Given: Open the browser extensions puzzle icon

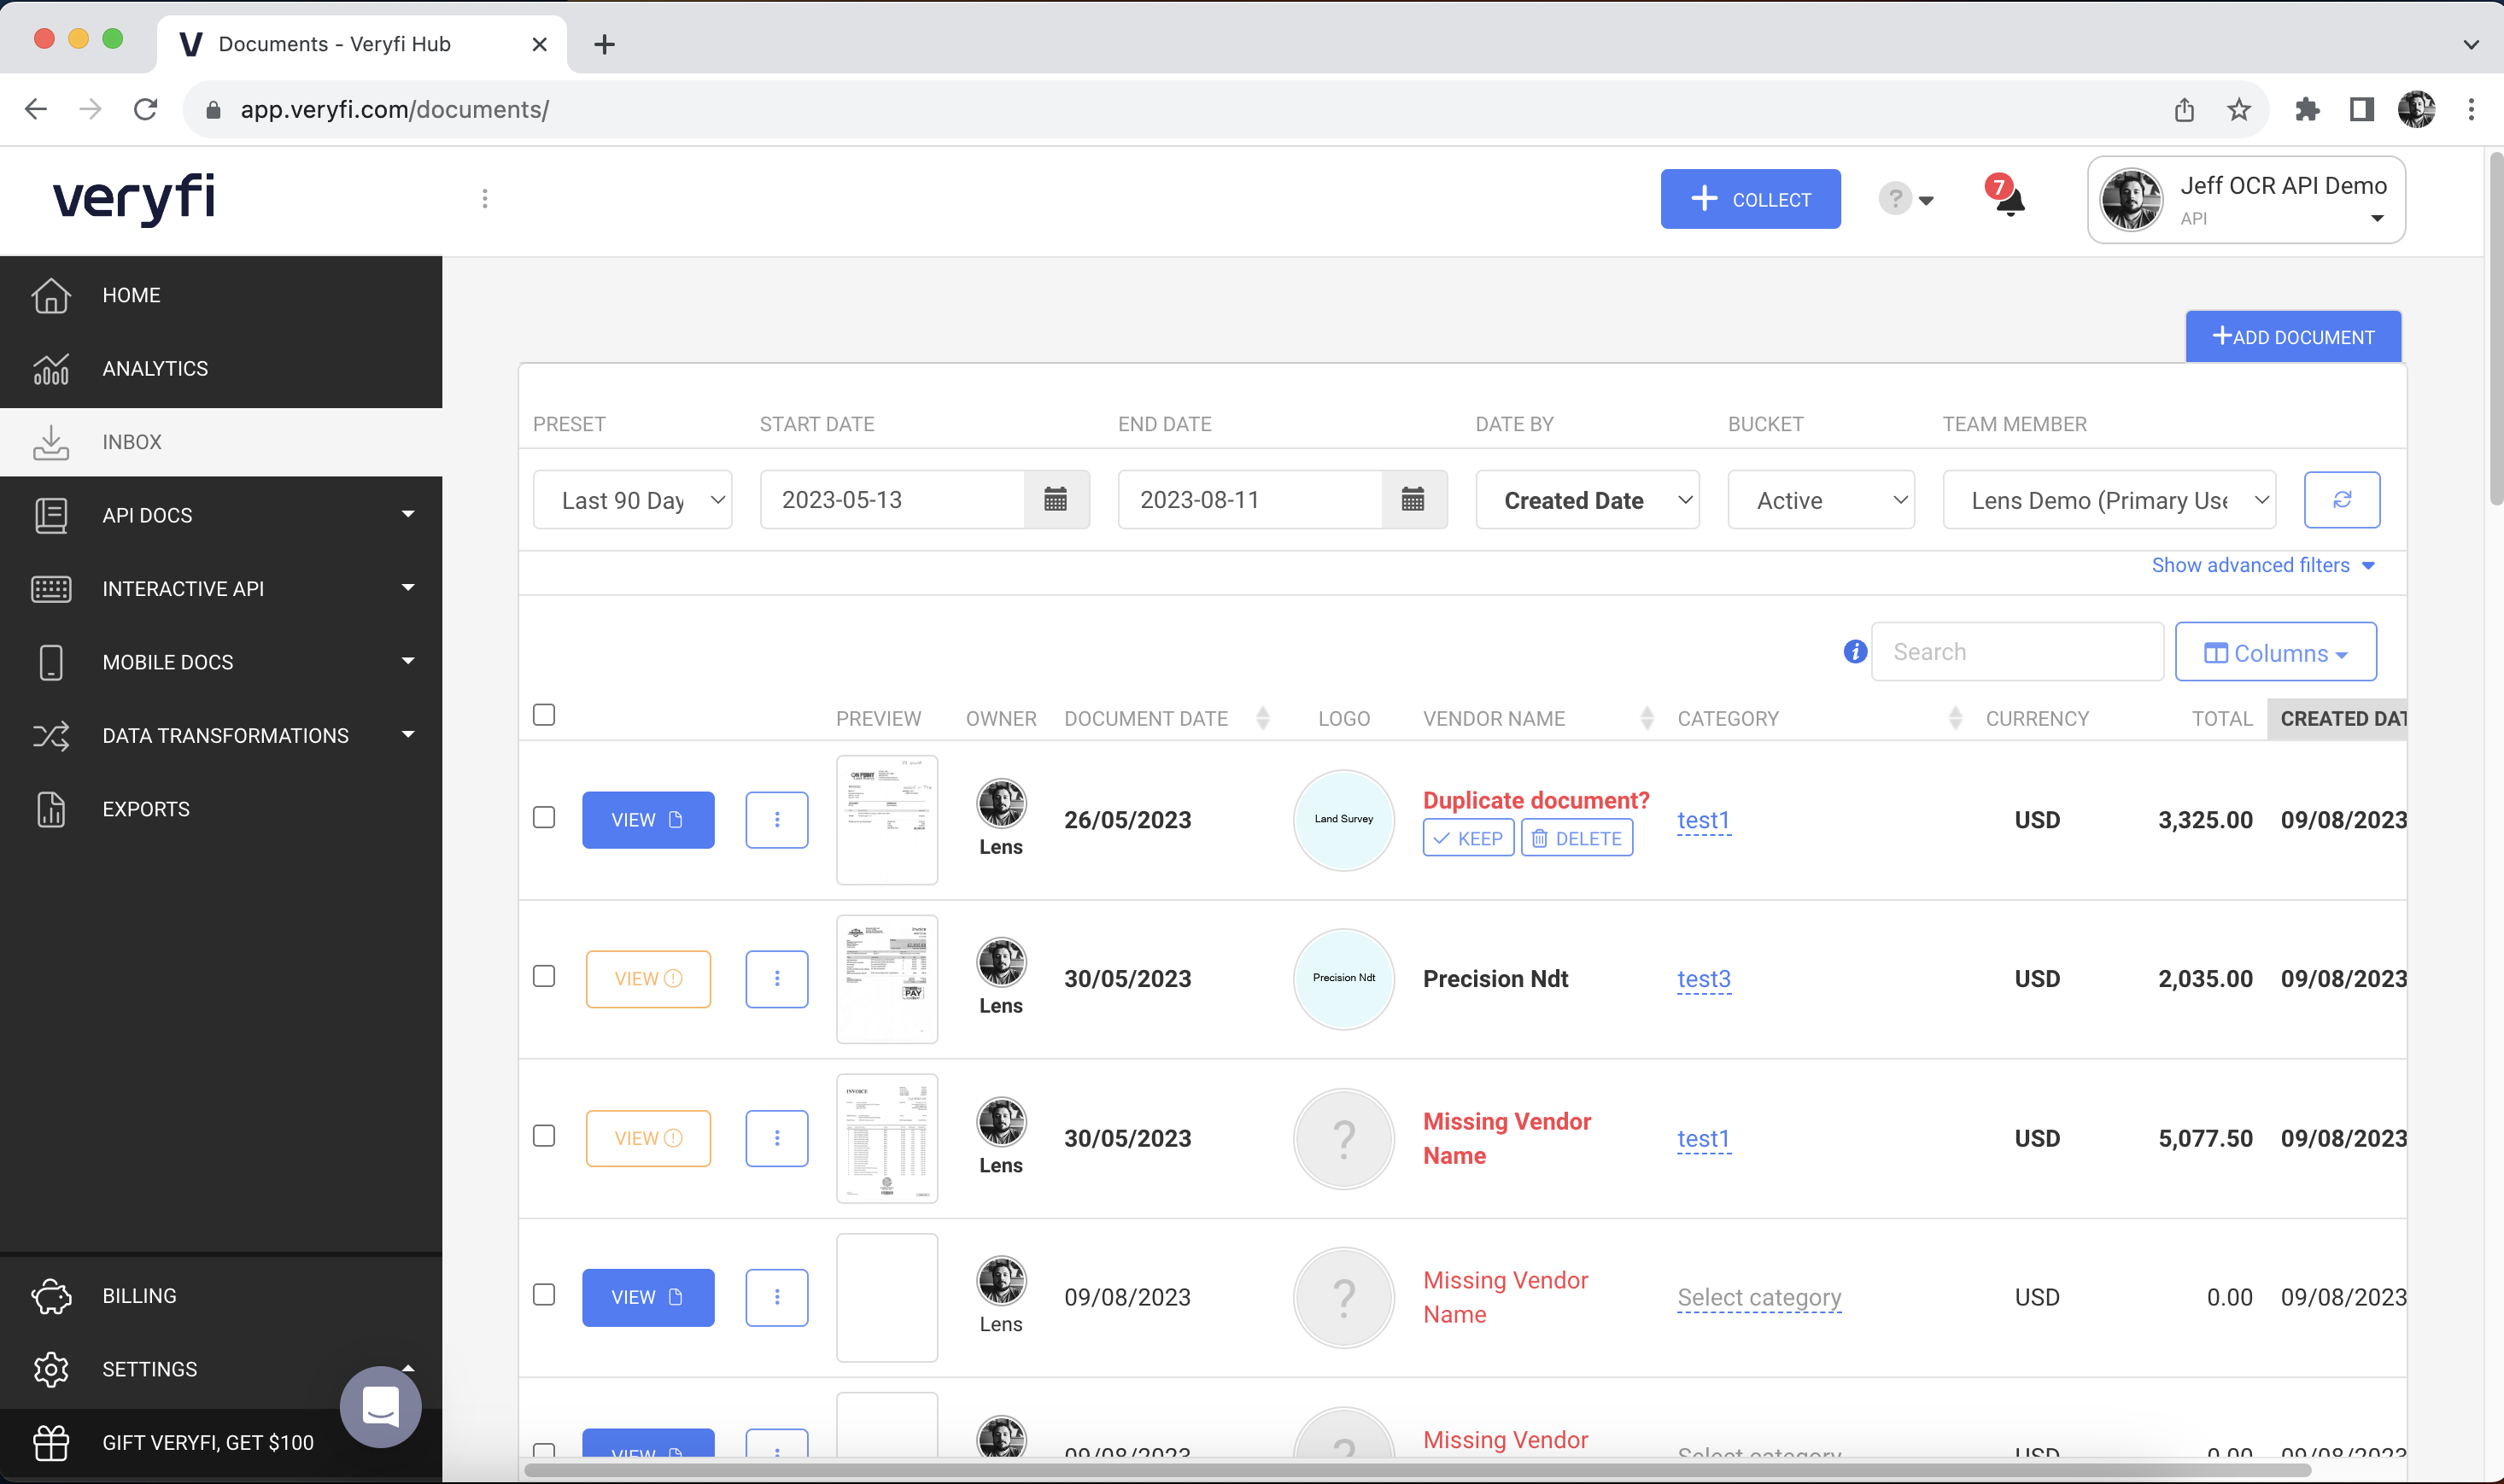Looking at the screenshot, I should click(2307, 109).
